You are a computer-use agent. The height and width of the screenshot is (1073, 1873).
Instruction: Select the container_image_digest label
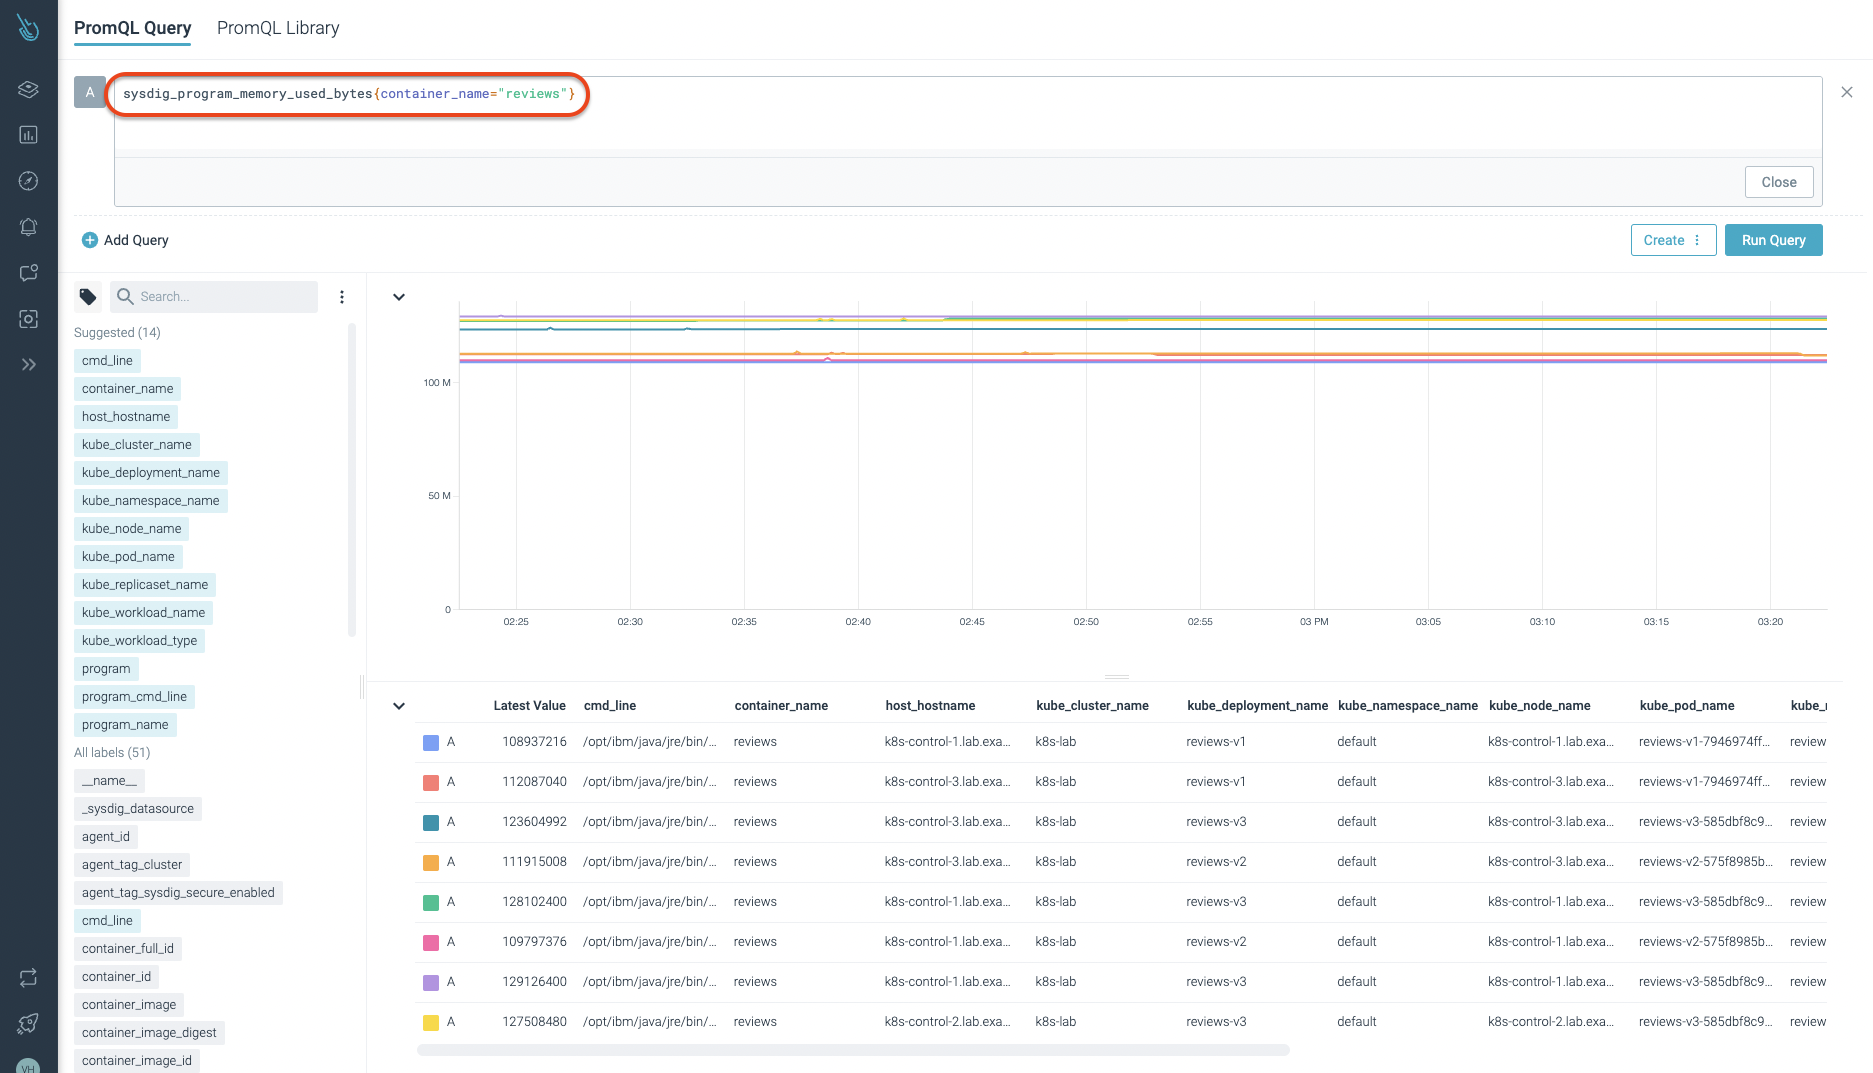coord(149,1033)
